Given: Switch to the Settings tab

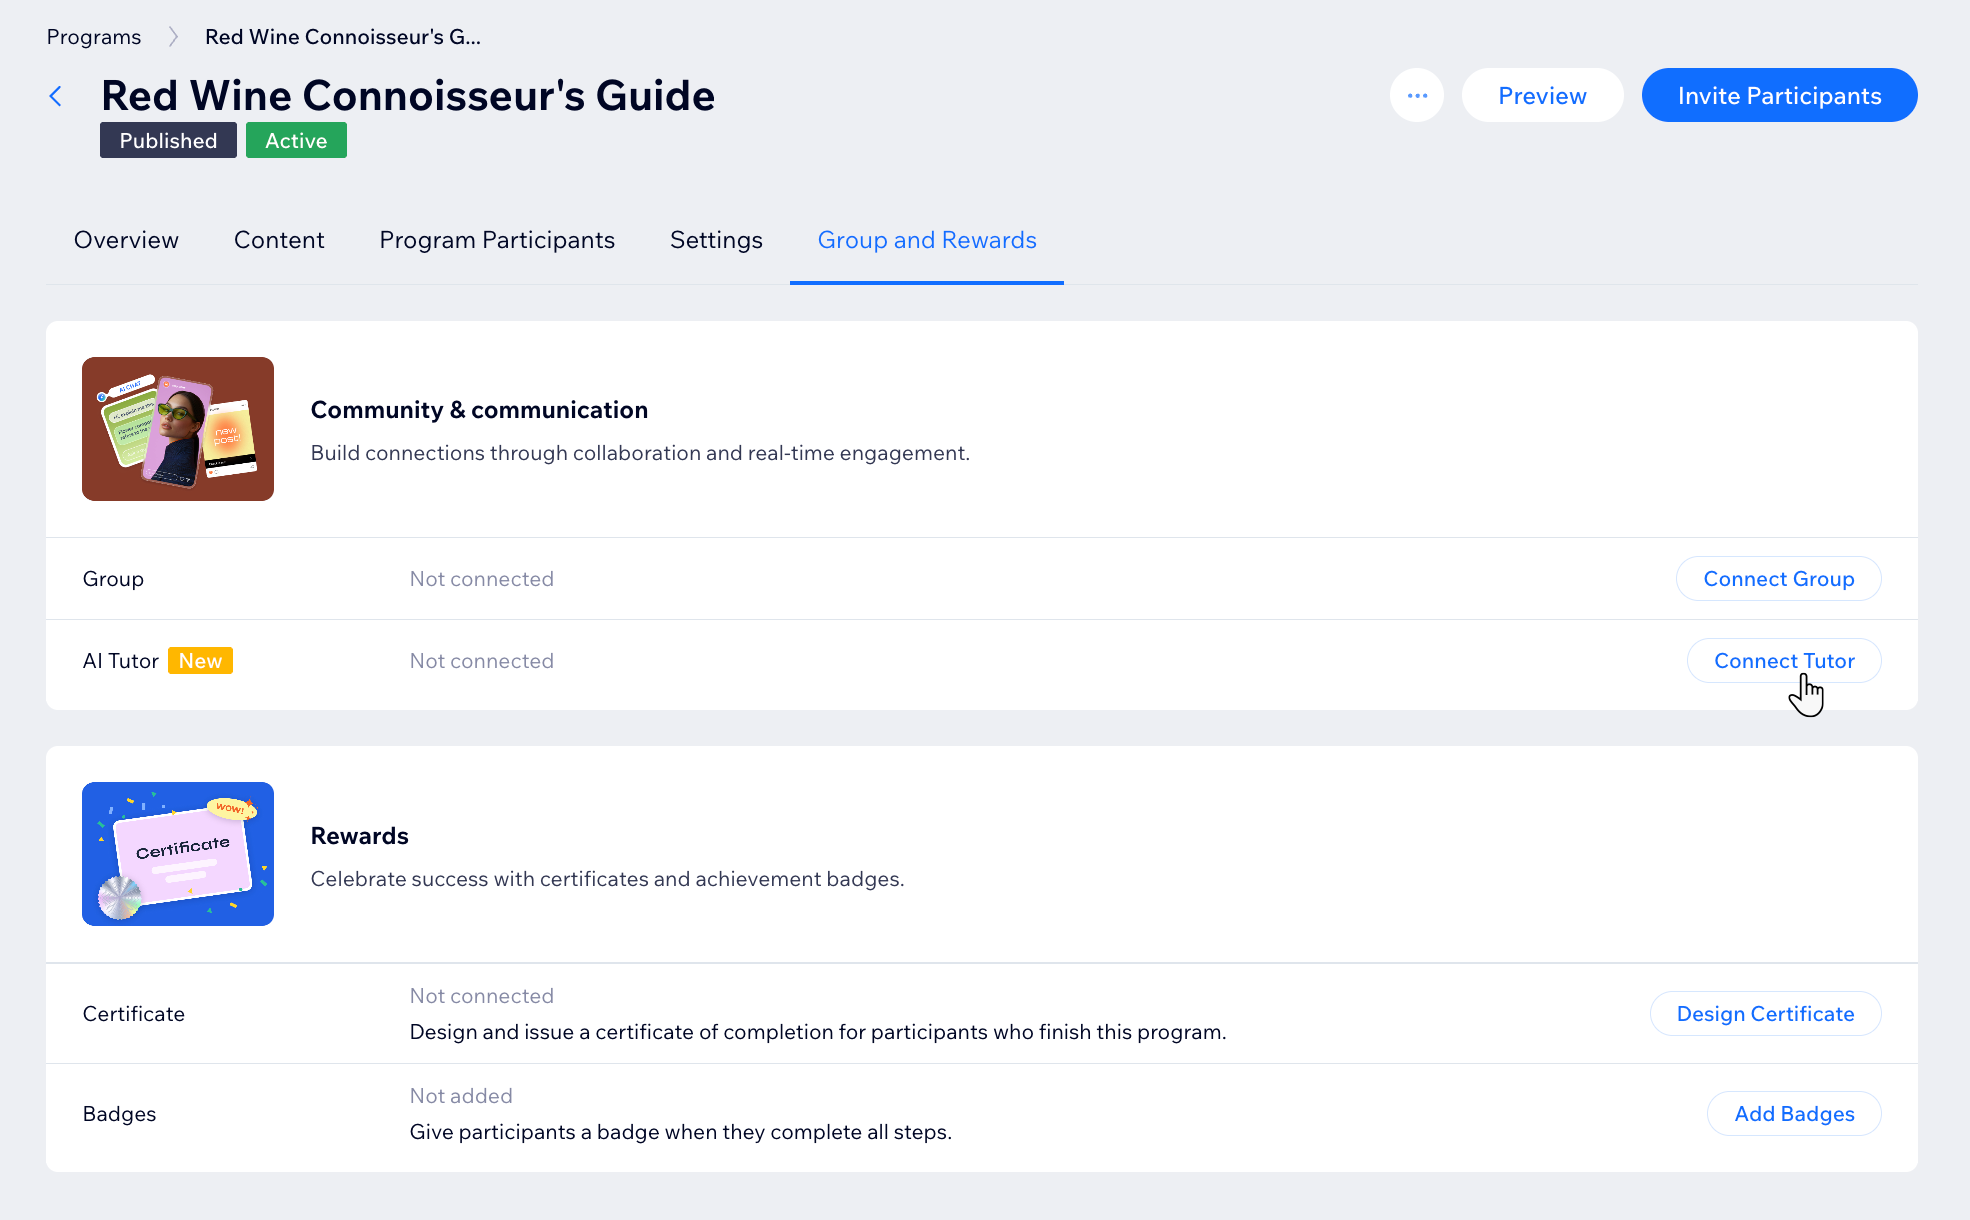Looking at the screenshot, I should pos(715,240).
